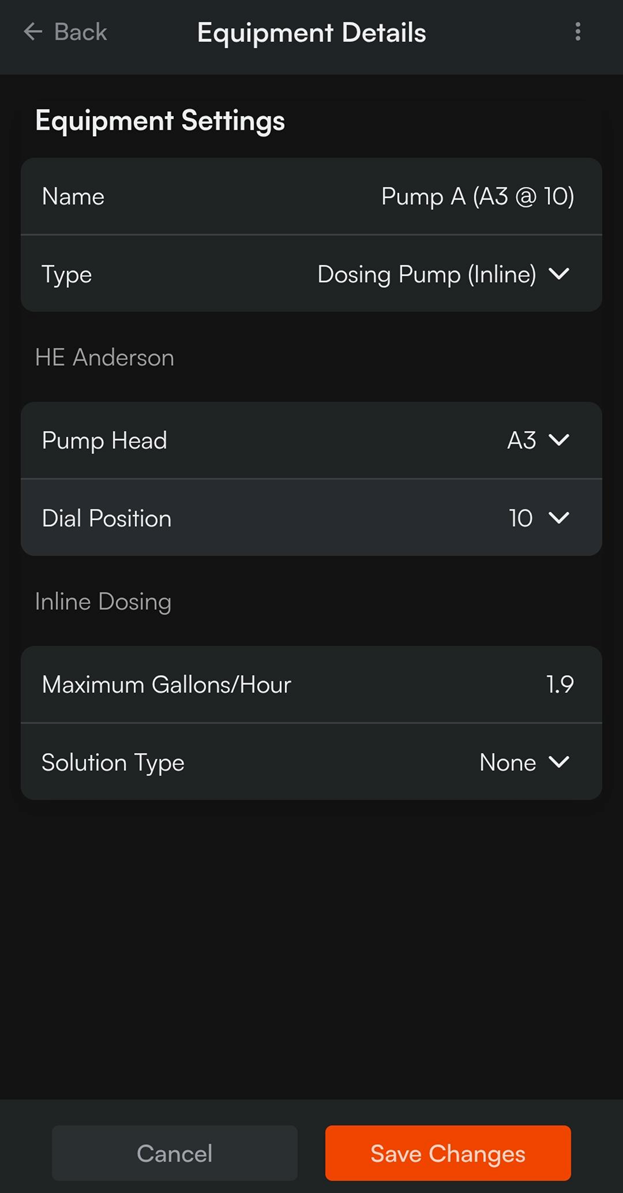Open the Dial Position chevron
Screen dimensions: 623x1193
(559, 518)
